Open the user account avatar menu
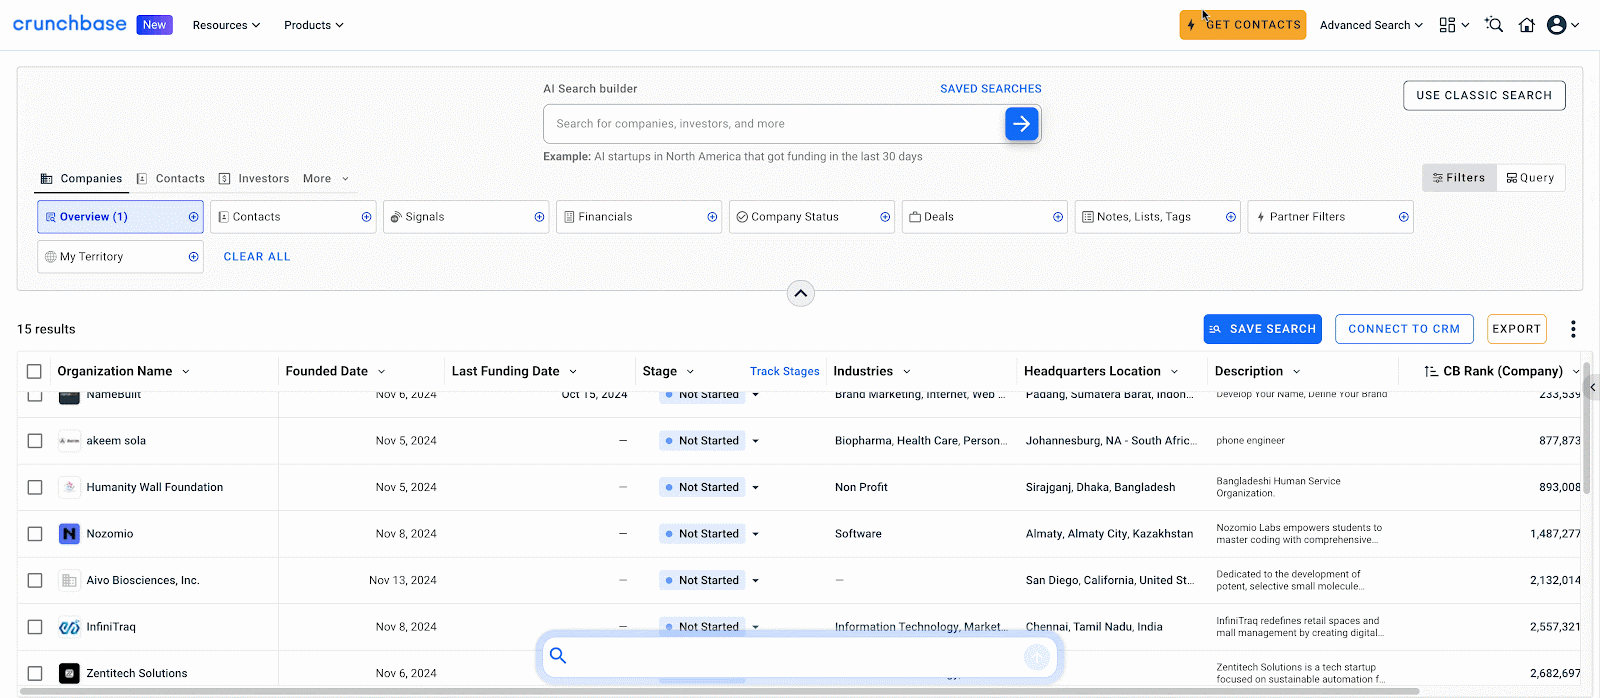Viewport: 1600px width, 698px height. 1556,25
